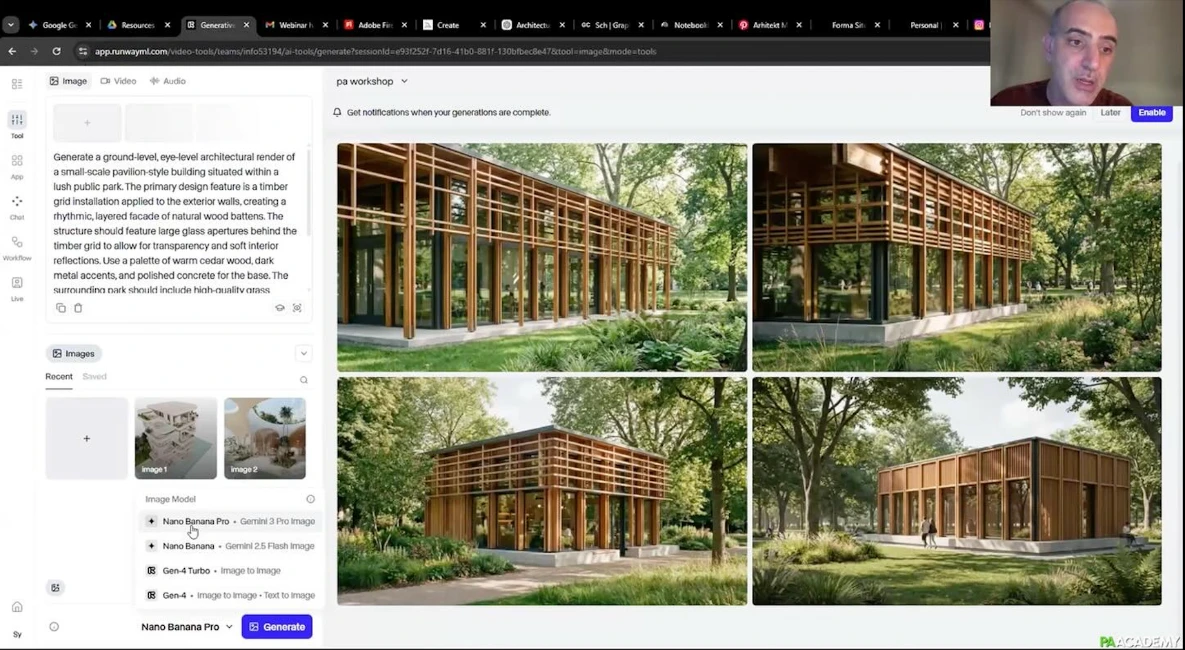The height and width of the screenshot is (650, 1185).
Task: Select the image 1 thumbnail
Action: [175, 438]
